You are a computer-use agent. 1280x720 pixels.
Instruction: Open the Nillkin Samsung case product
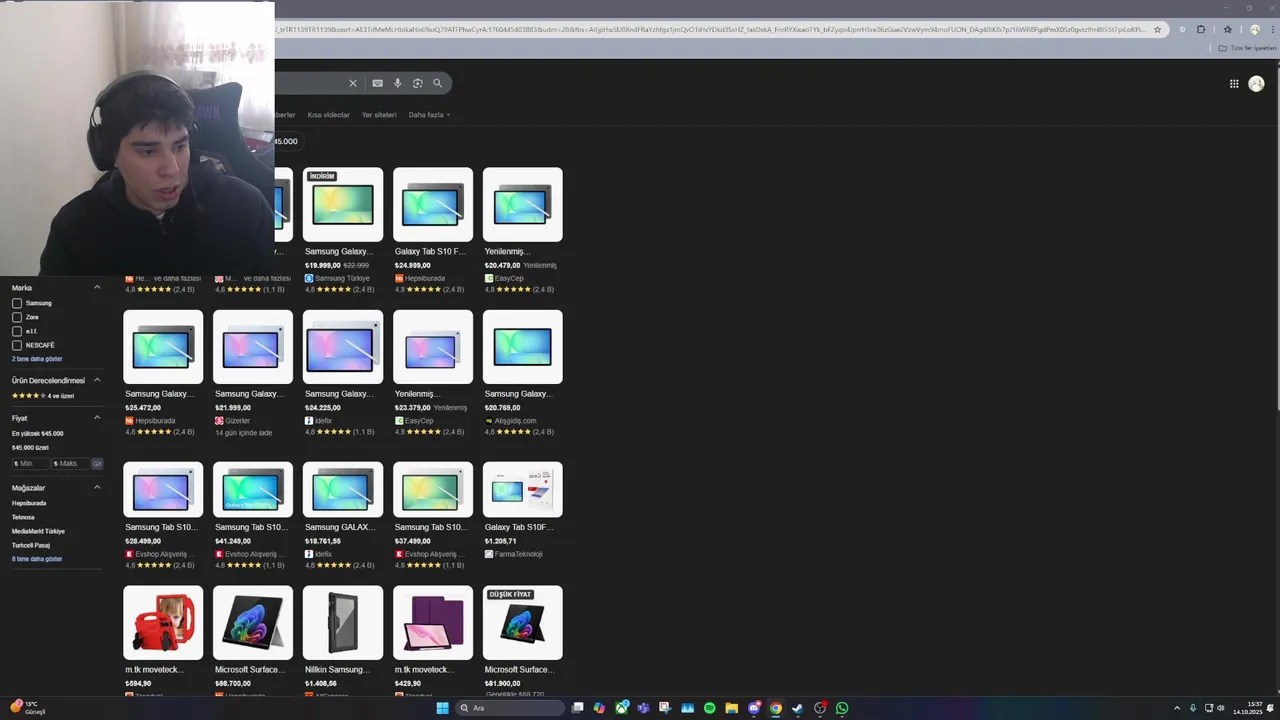pyautogui.click(x=343, y=640)
